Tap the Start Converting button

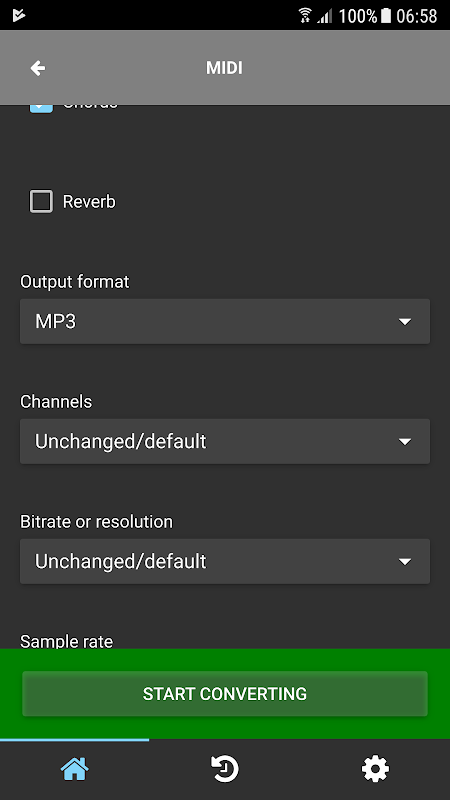[x=225, y=694]
